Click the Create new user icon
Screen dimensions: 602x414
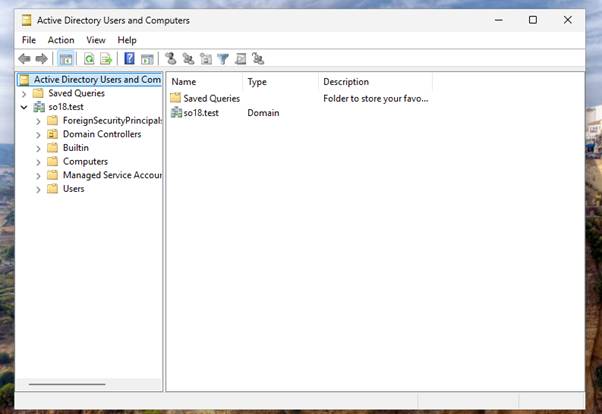click(171, 59)
